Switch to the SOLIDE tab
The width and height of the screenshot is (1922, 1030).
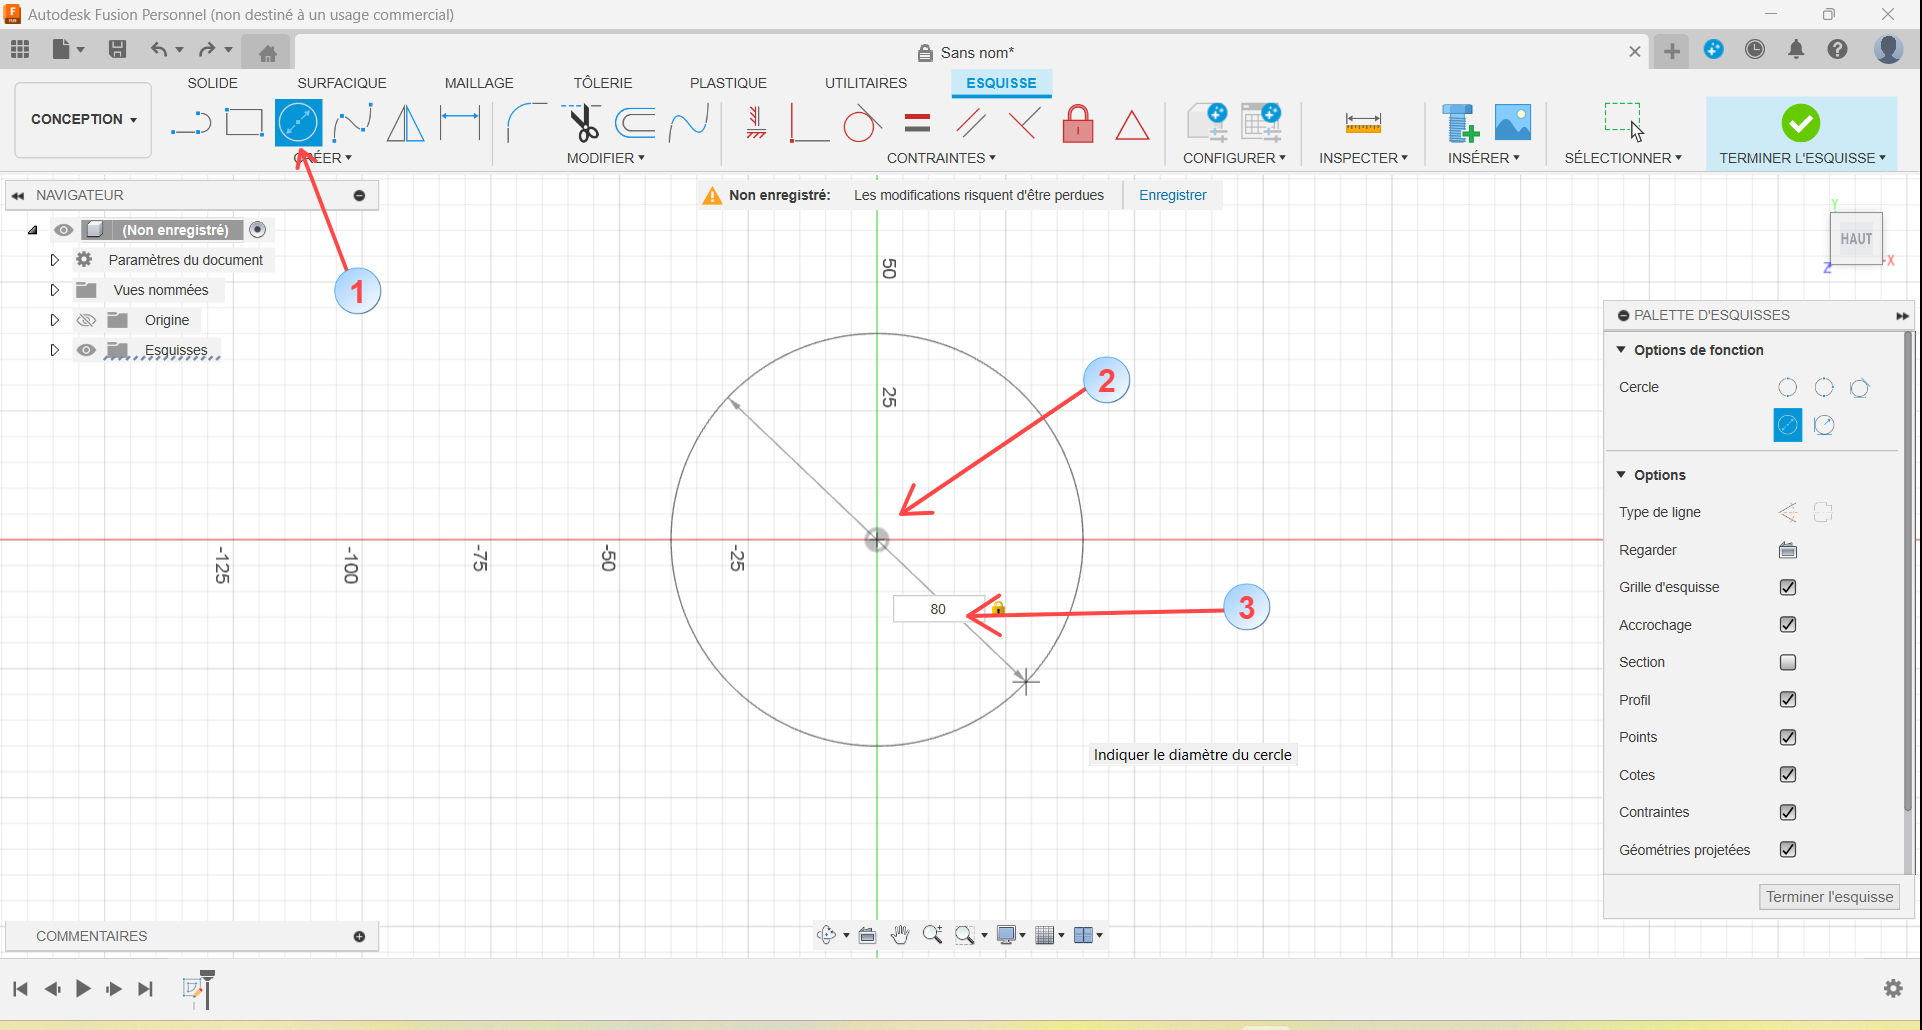pyautogui.click(x=213, y=83)
